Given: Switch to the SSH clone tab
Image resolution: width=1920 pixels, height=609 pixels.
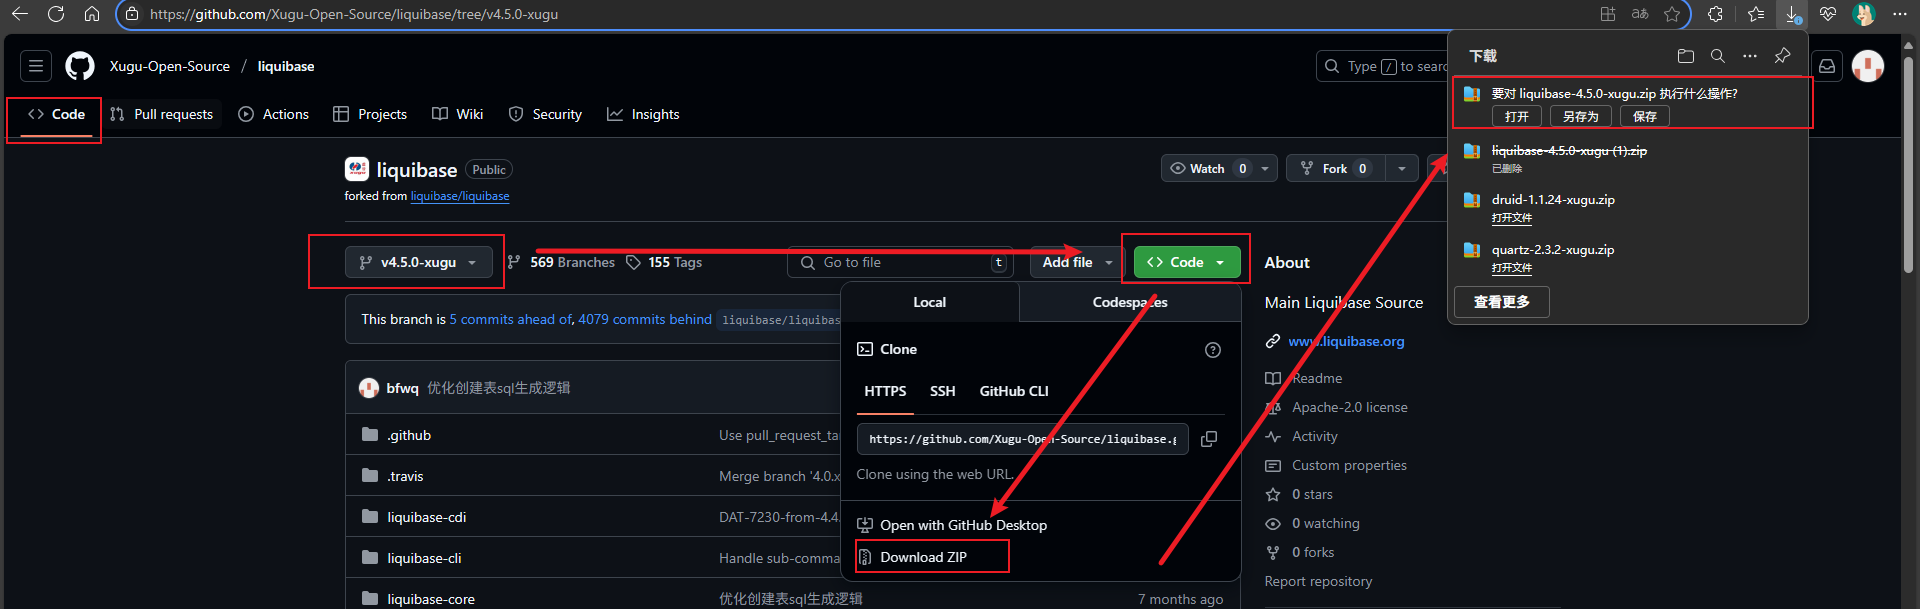Looking at the screenshot, I should 942,391.
